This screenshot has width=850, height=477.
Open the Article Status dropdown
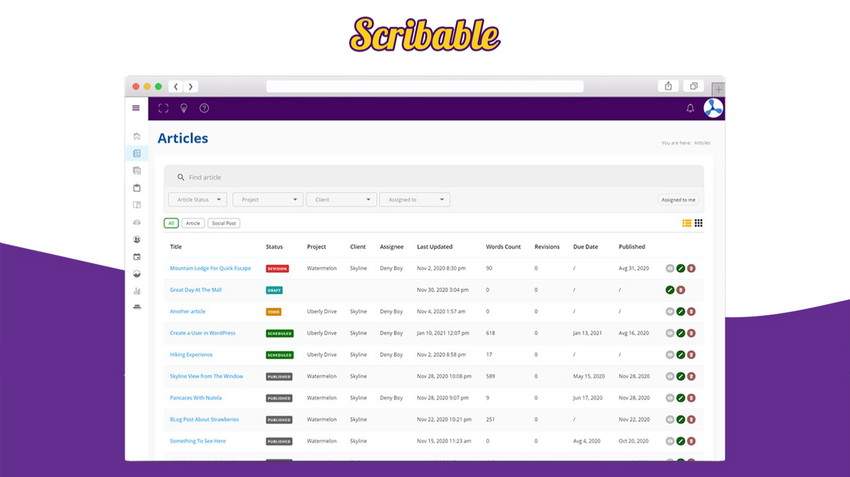(x=198, y=199)
